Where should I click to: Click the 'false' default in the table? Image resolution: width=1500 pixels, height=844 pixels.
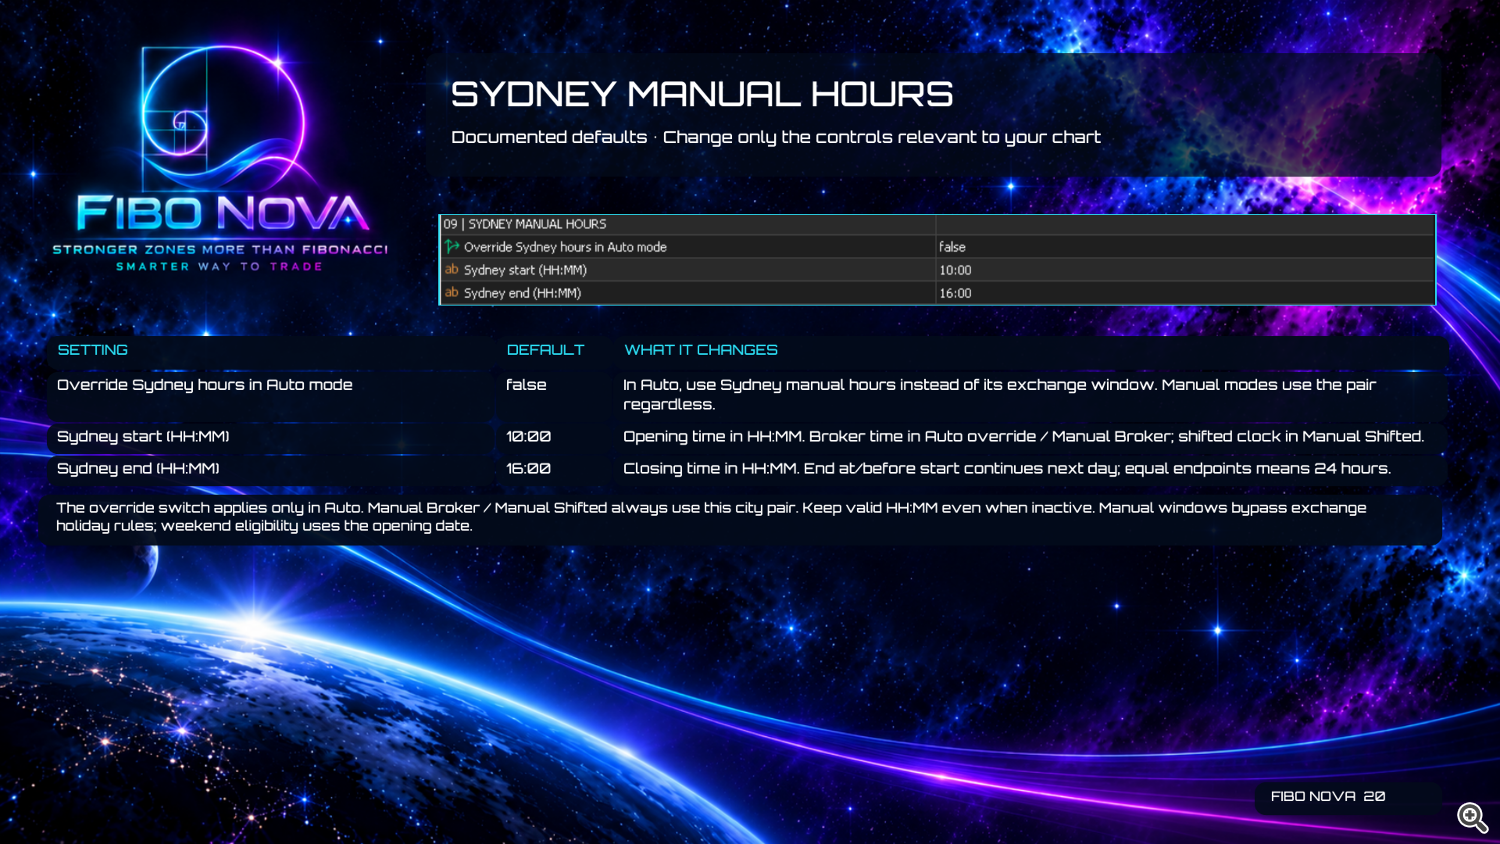pyautogui.click(x=526, y=385)
